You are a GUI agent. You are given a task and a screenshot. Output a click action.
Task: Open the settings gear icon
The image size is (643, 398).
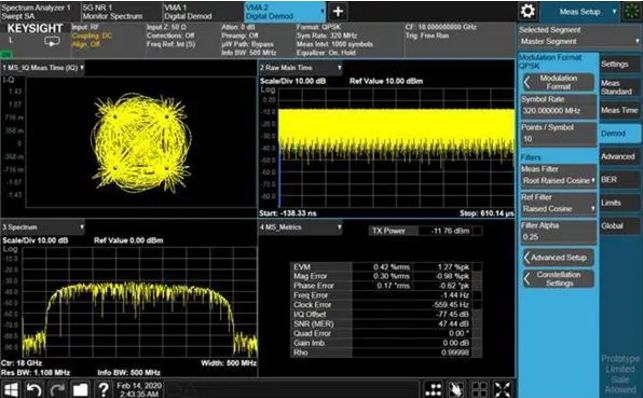coord(527,11)
